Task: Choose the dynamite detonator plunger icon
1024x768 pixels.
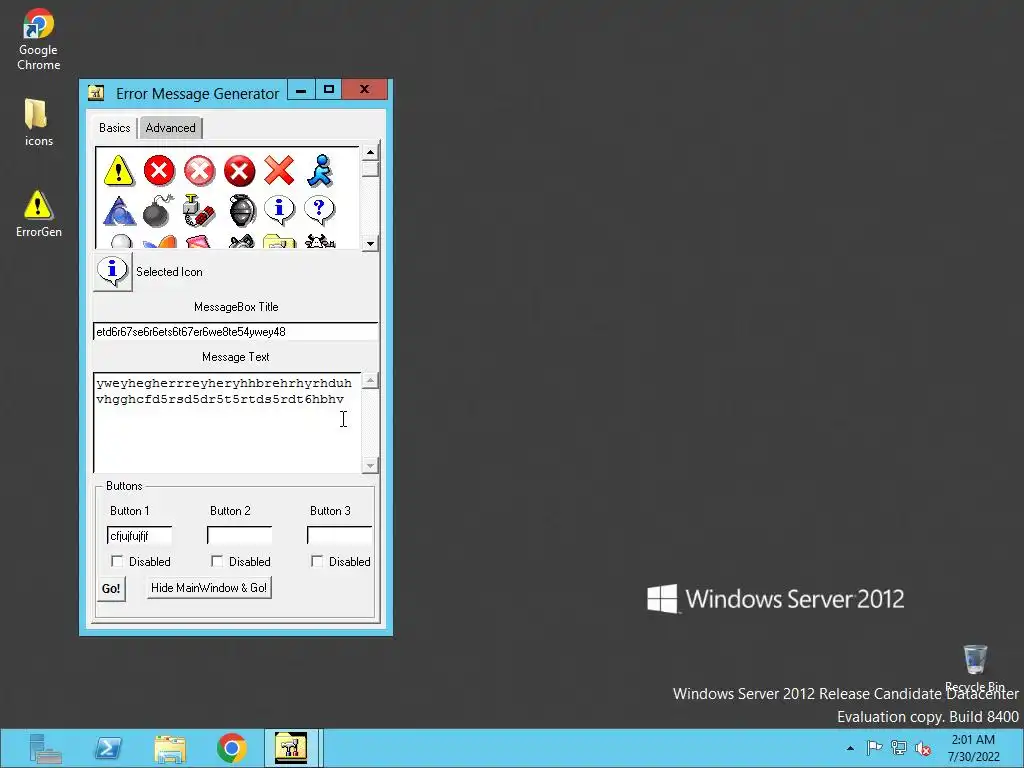Action: tap(199, 210)
